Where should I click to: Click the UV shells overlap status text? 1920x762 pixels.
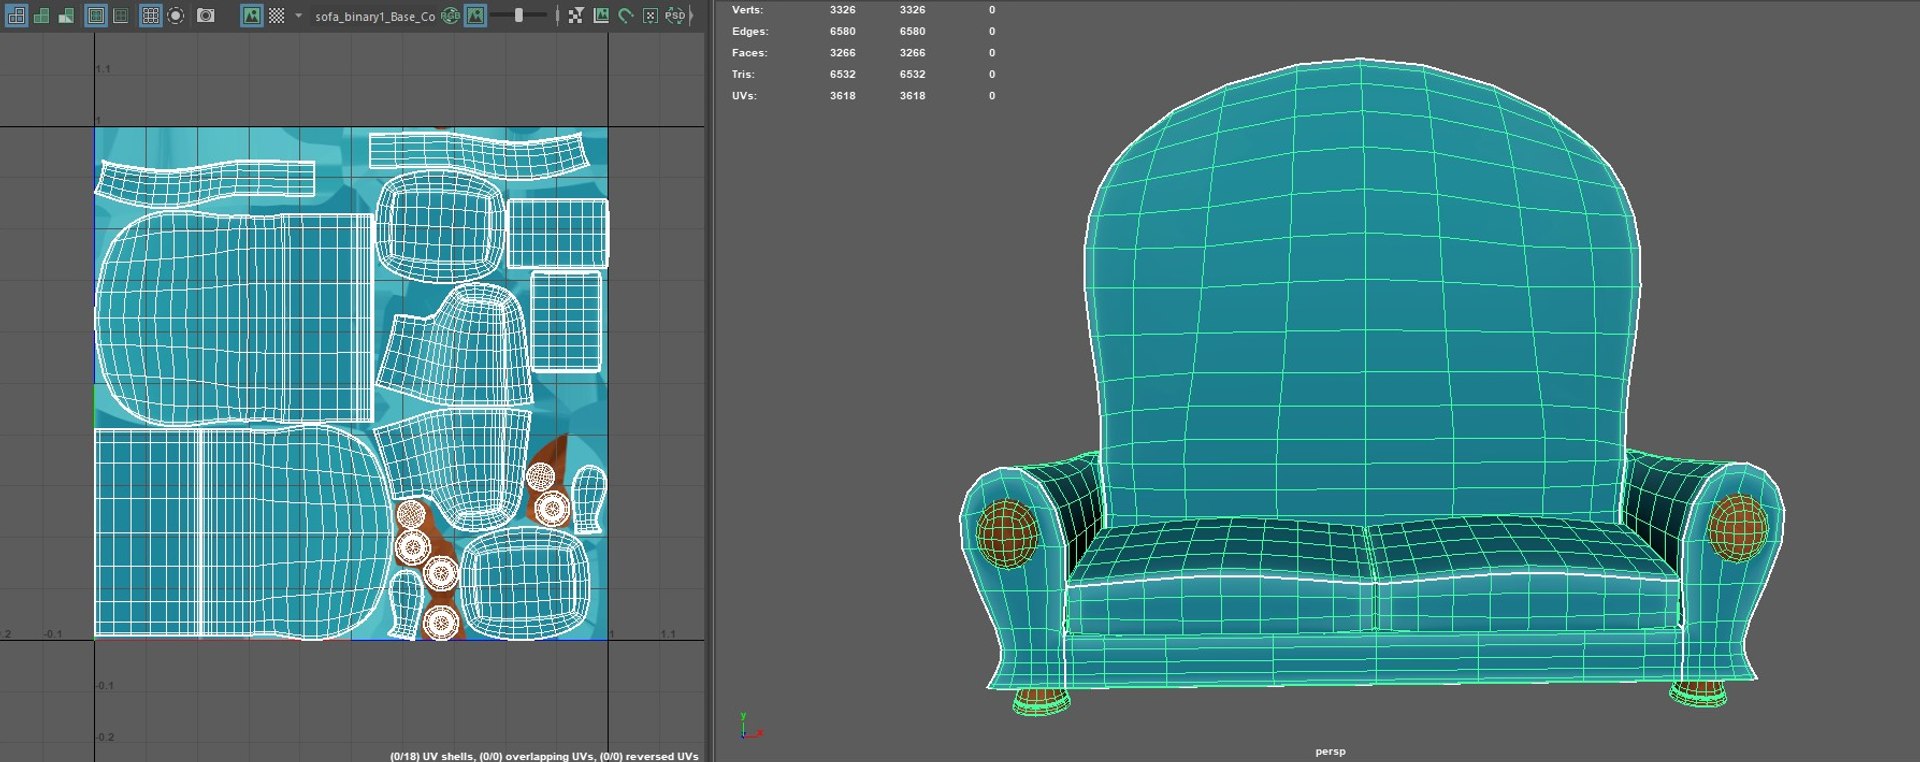[x=544, y=756]
